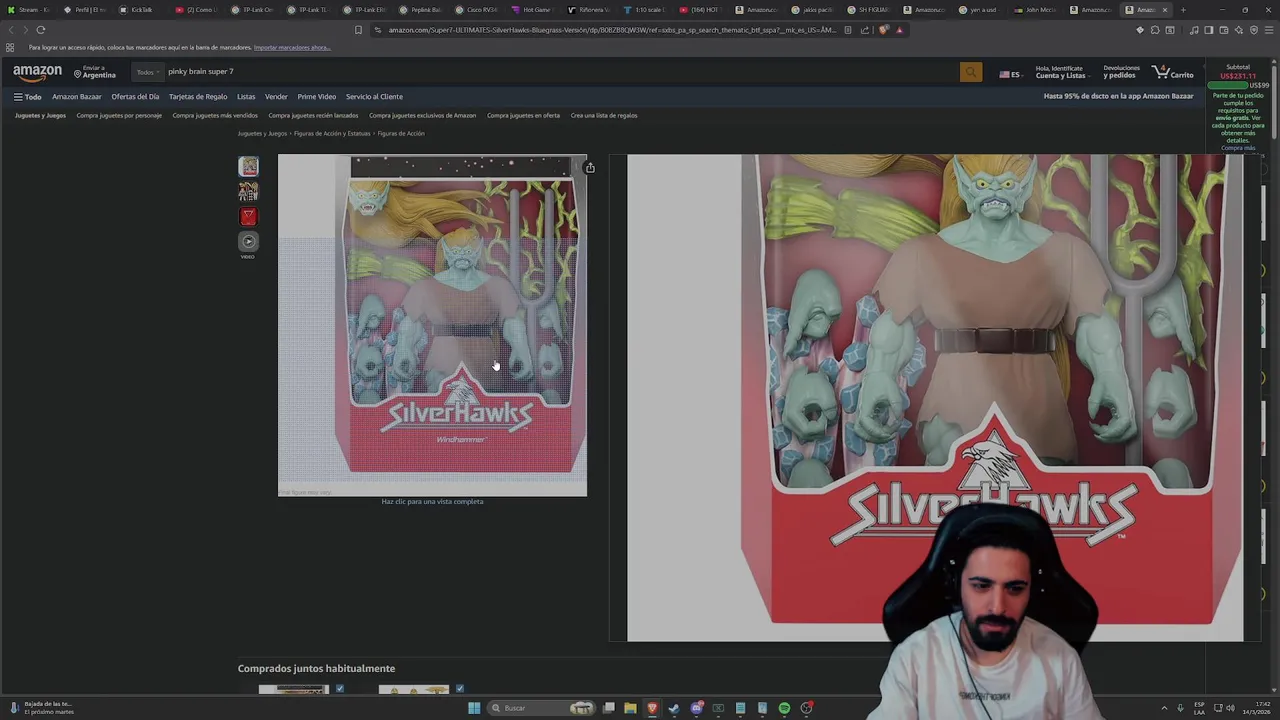
Task: Open Spotify from the taskbar
Action: tap(784, 708)
